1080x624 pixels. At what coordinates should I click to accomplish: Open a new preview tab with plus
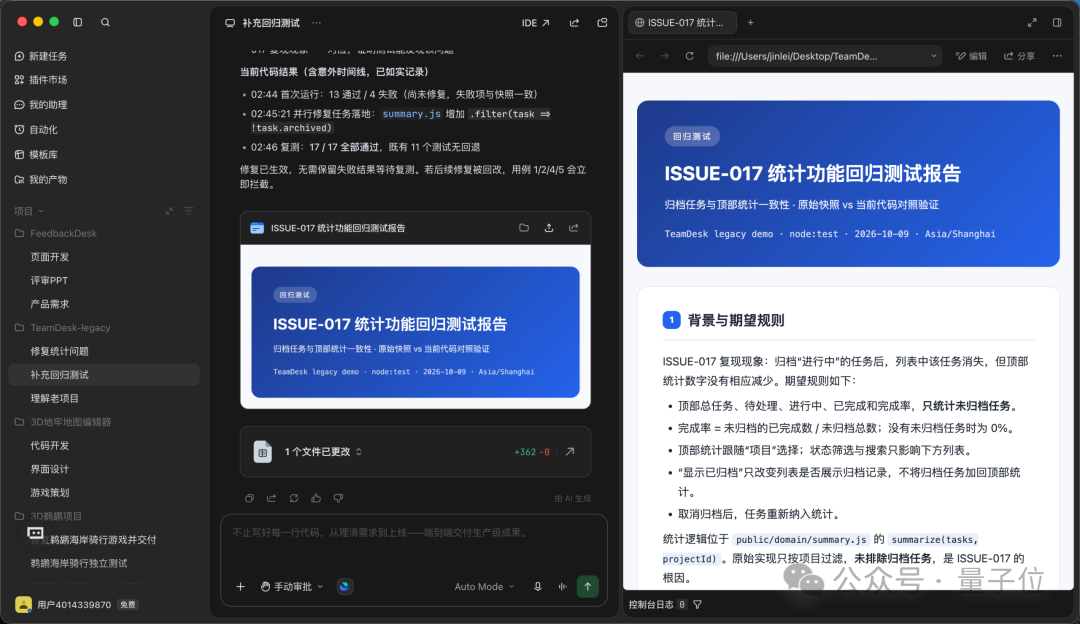[751, 23]
